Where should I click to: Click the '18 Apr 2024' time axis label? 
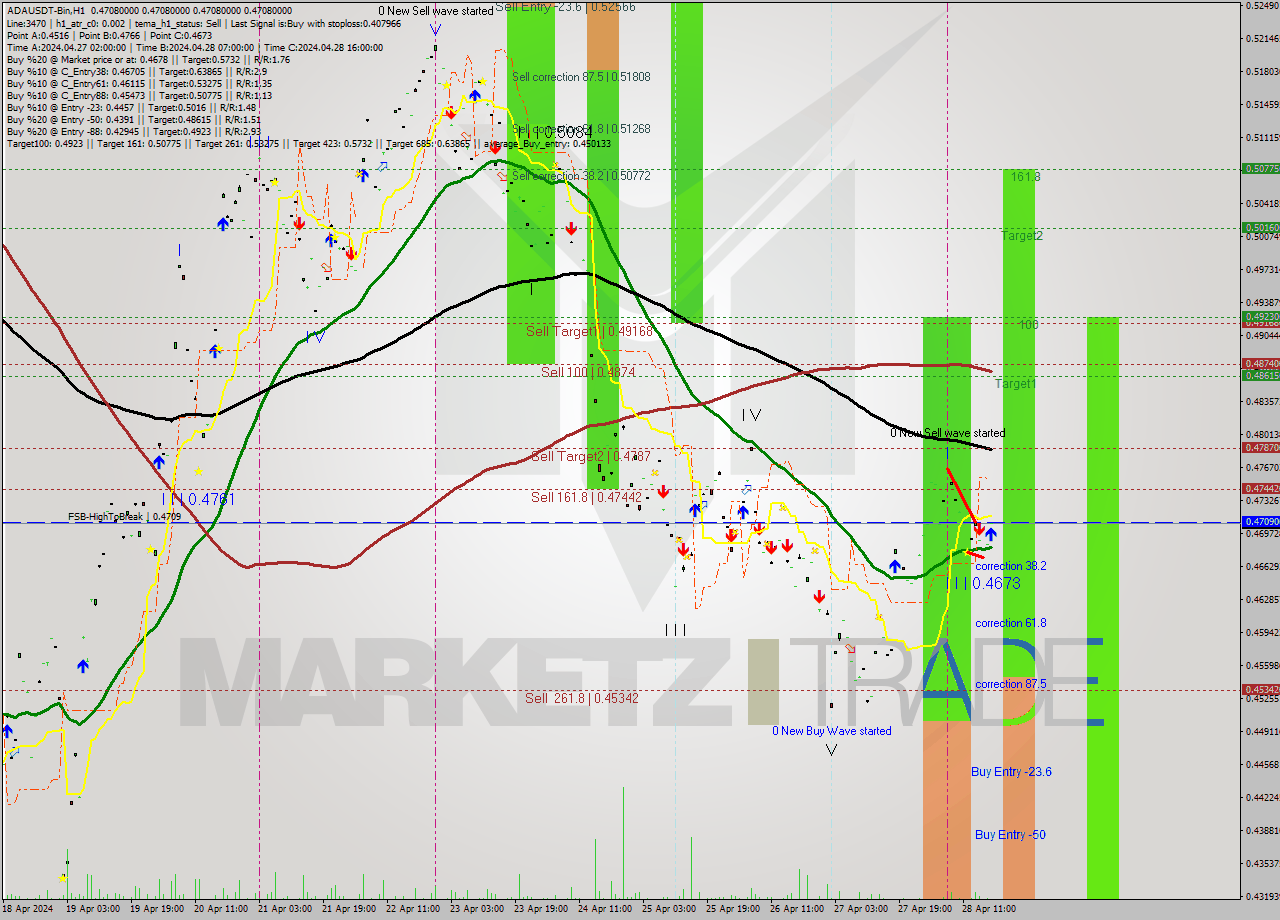click(28, 910)
